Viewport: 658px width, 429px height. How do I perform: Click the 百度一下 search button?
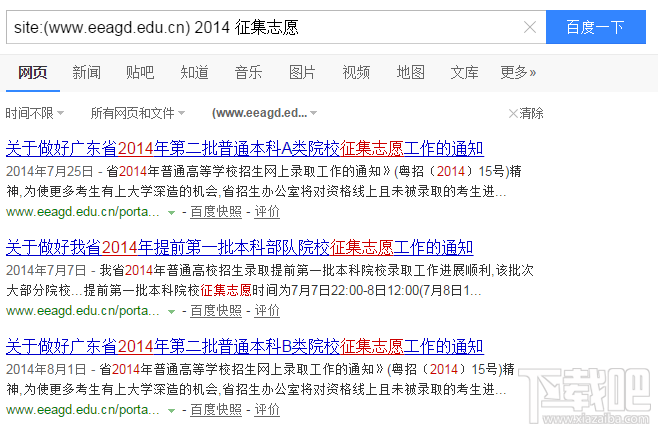click(x=595, y=27)
